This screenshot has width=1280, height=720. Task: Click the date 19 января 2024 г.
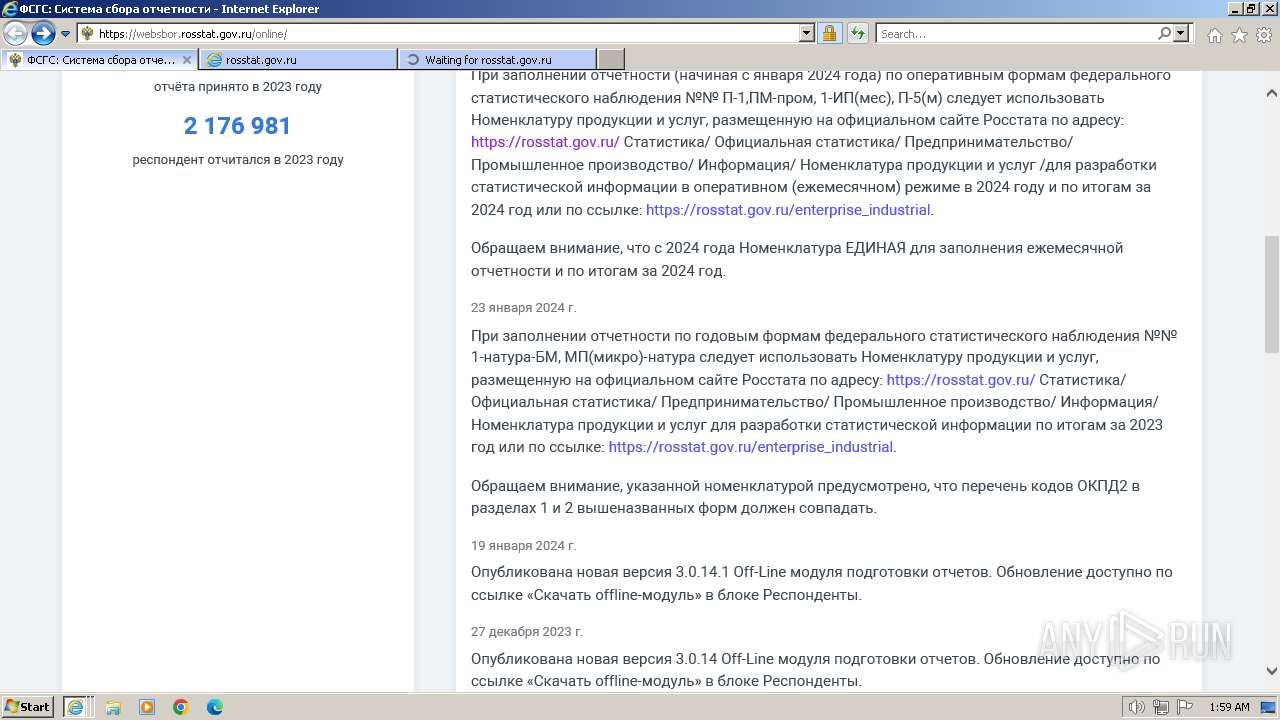(x=524, y=546)
